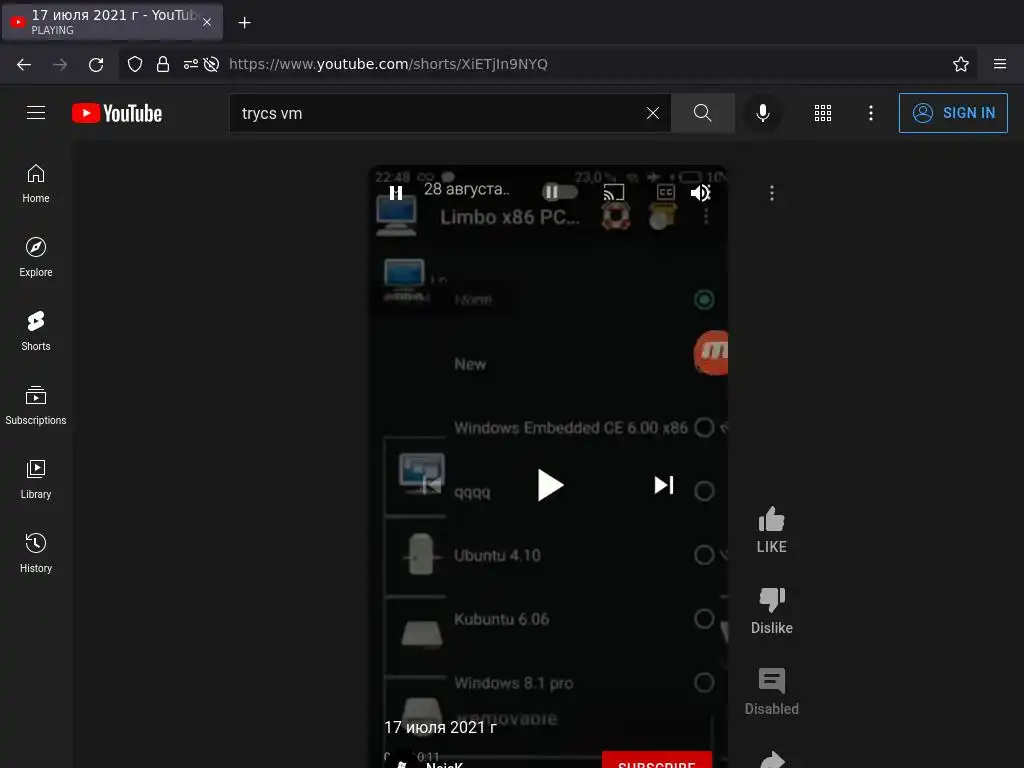Open the Short's more actions three-dot menu
The image size is (1024, 768).
(x=771, y=193)
